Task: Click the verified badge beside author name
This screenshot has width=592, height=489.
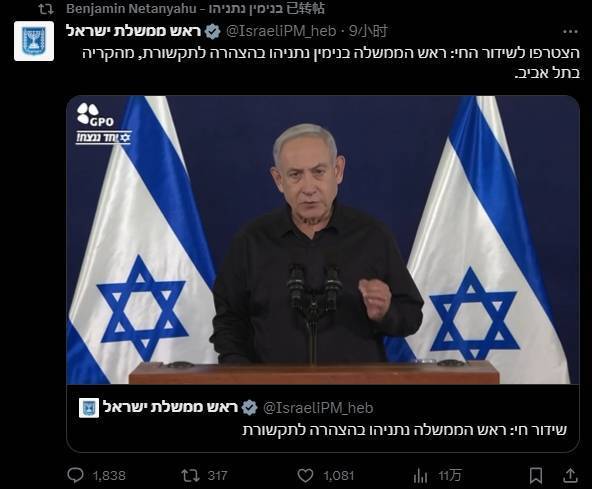Action: (213, 31)
